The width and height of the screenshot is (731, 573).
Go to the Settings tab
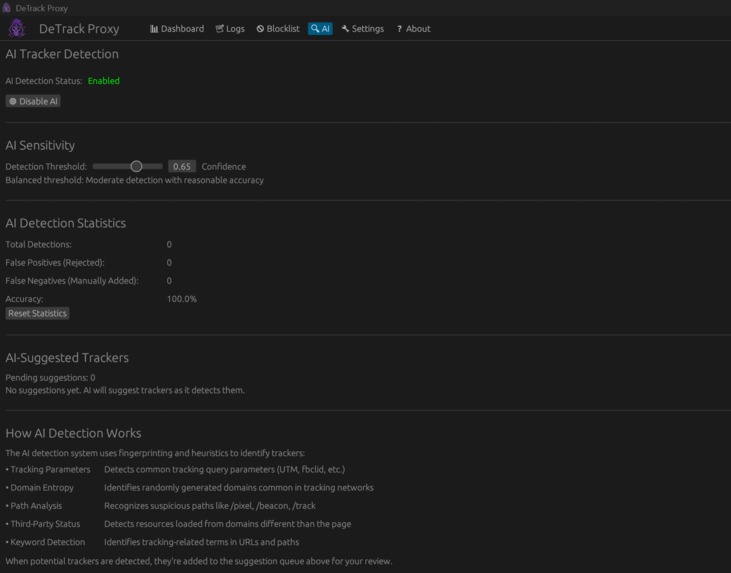363,29
